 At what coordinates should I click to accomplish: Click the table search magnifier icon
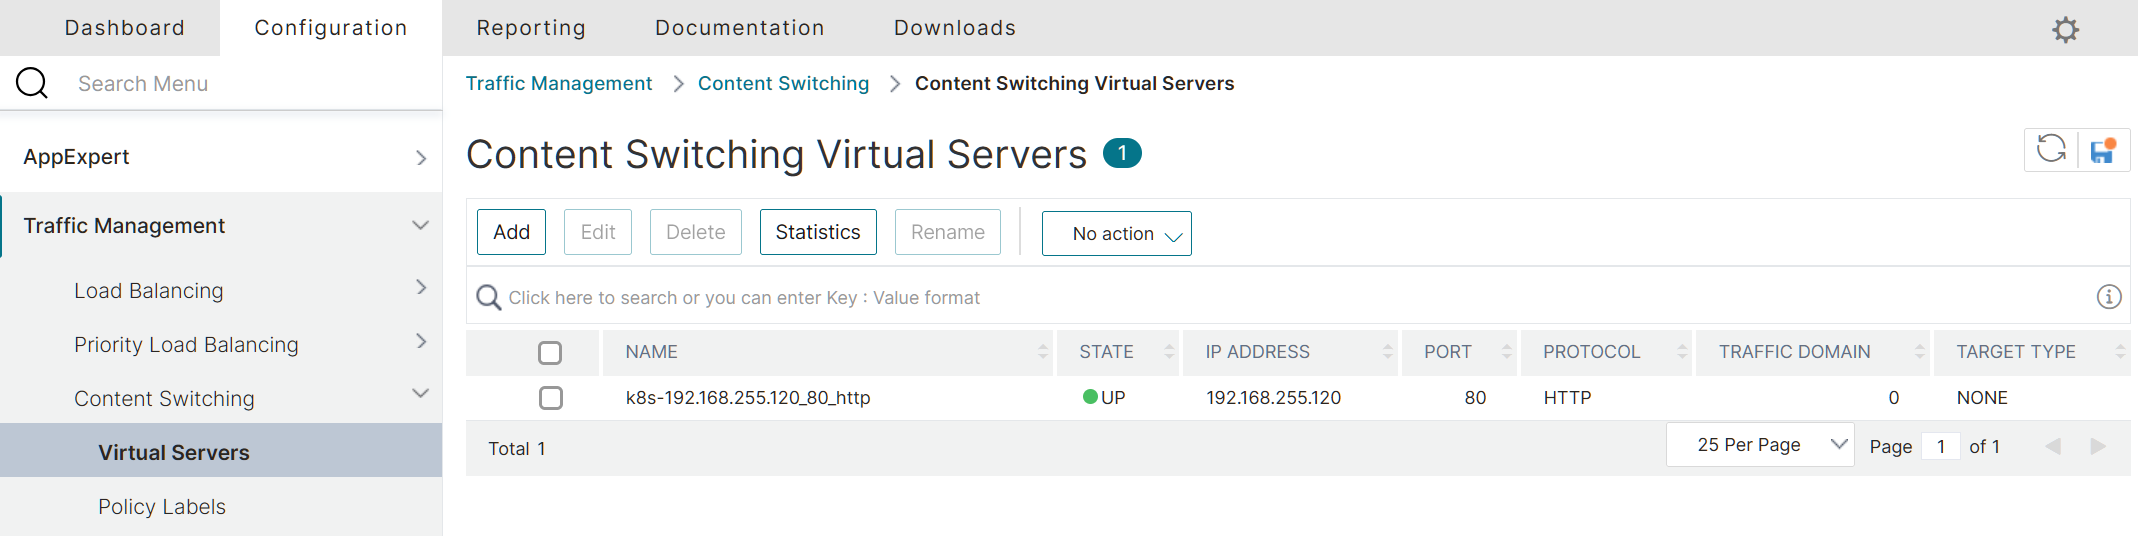click(488, 297)
